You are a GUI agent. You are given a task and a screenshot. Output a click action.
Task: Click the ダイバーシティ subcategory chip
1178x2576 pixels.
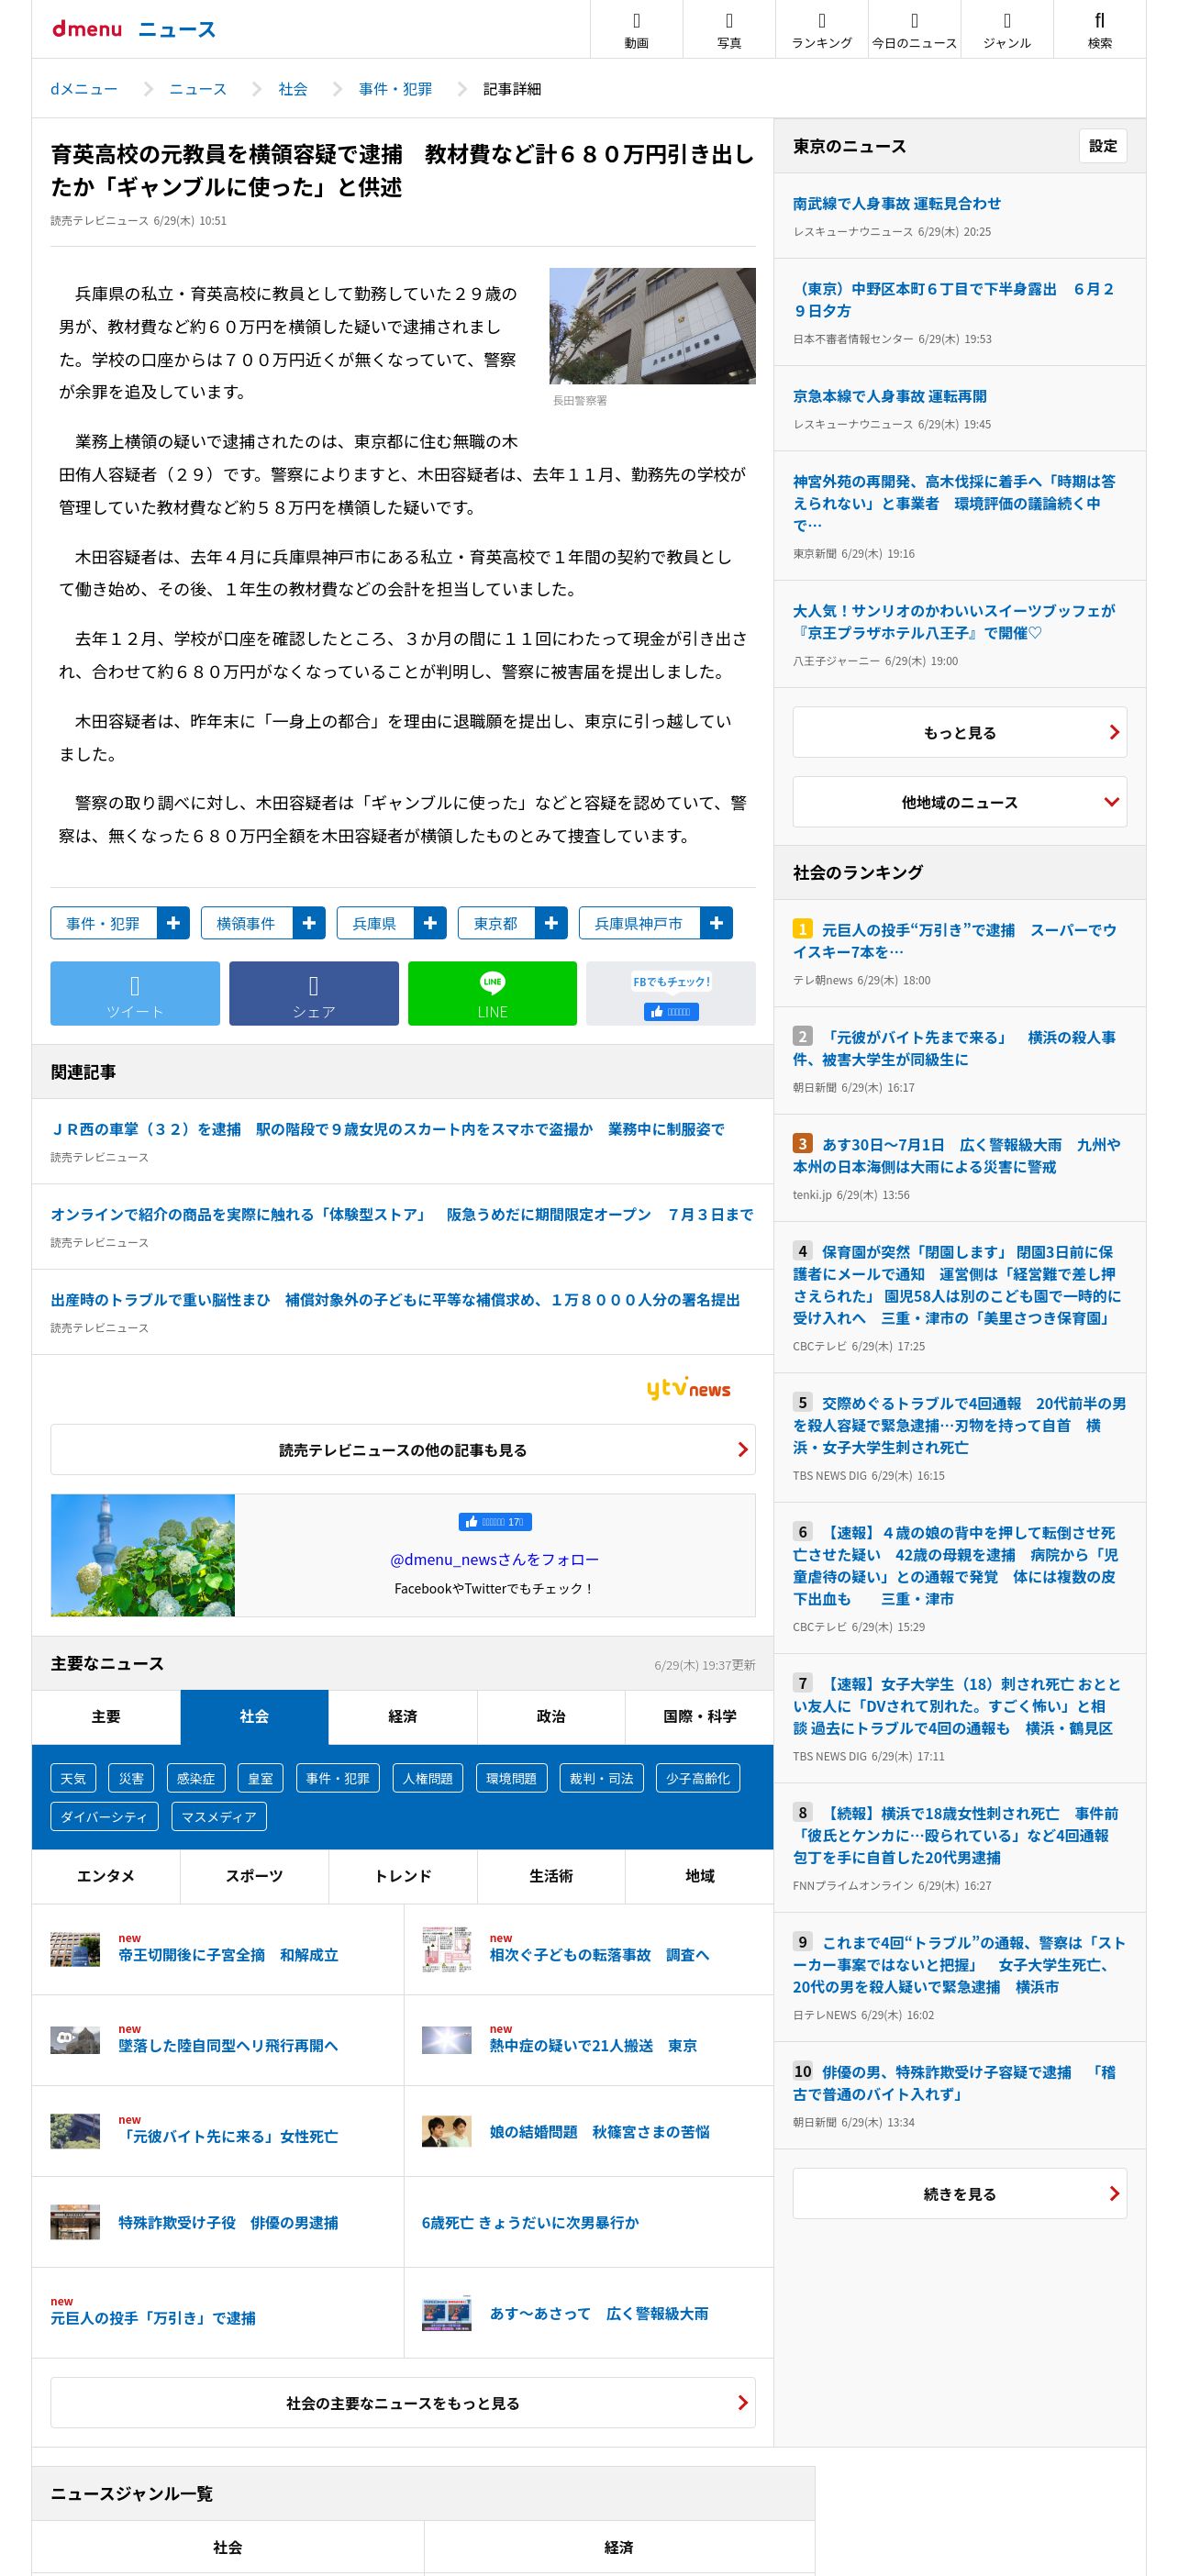[x=104, y=1816]
